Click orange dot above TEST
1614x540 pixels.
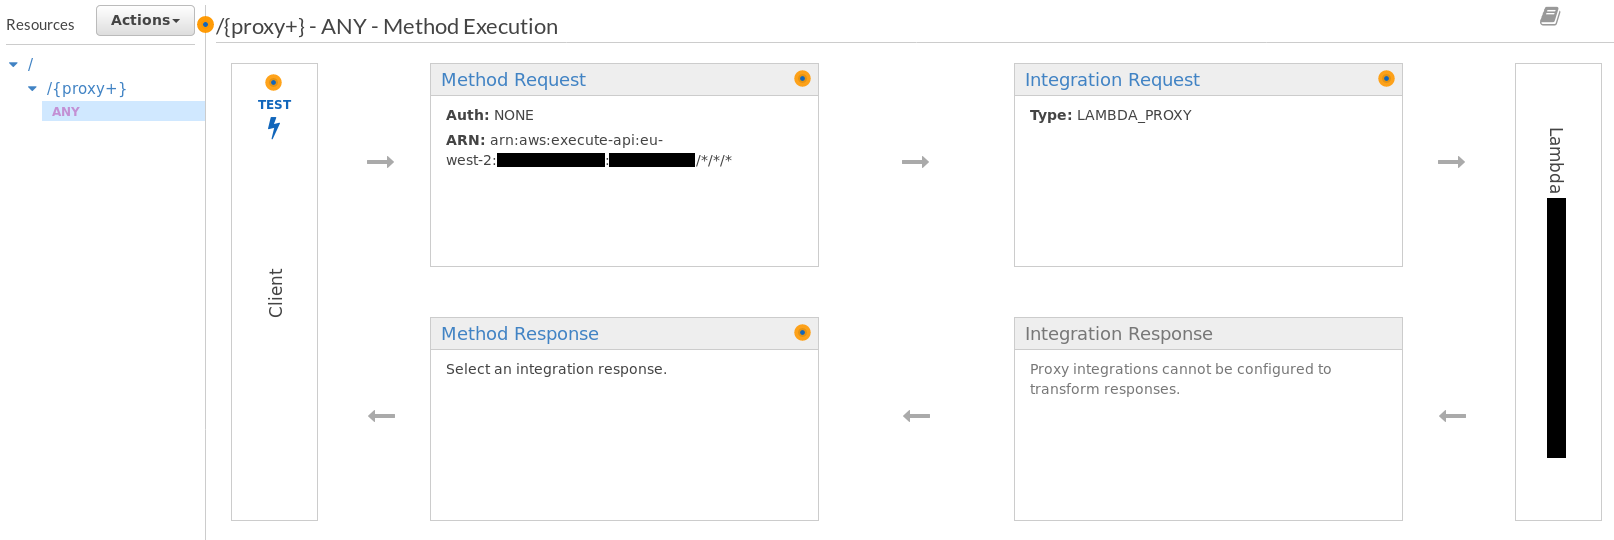273,82
